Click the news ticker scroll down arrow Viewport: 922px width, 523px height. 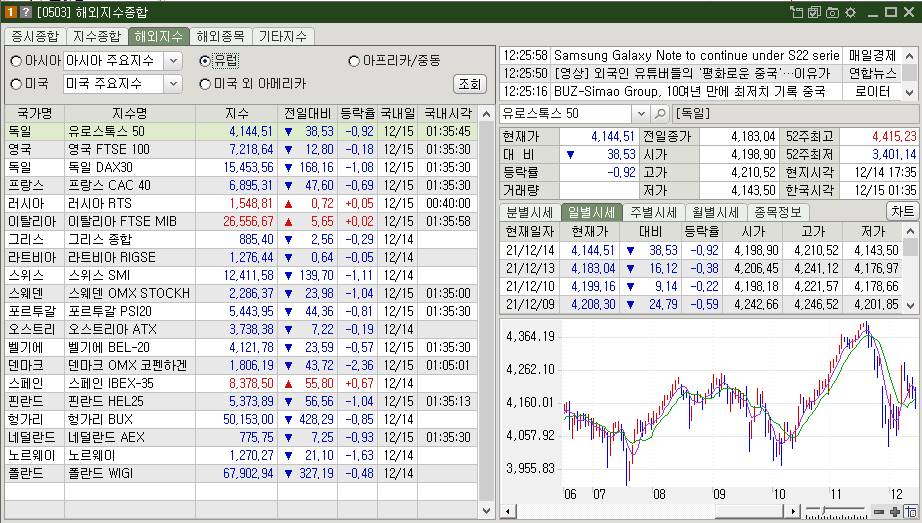[910, 92]
